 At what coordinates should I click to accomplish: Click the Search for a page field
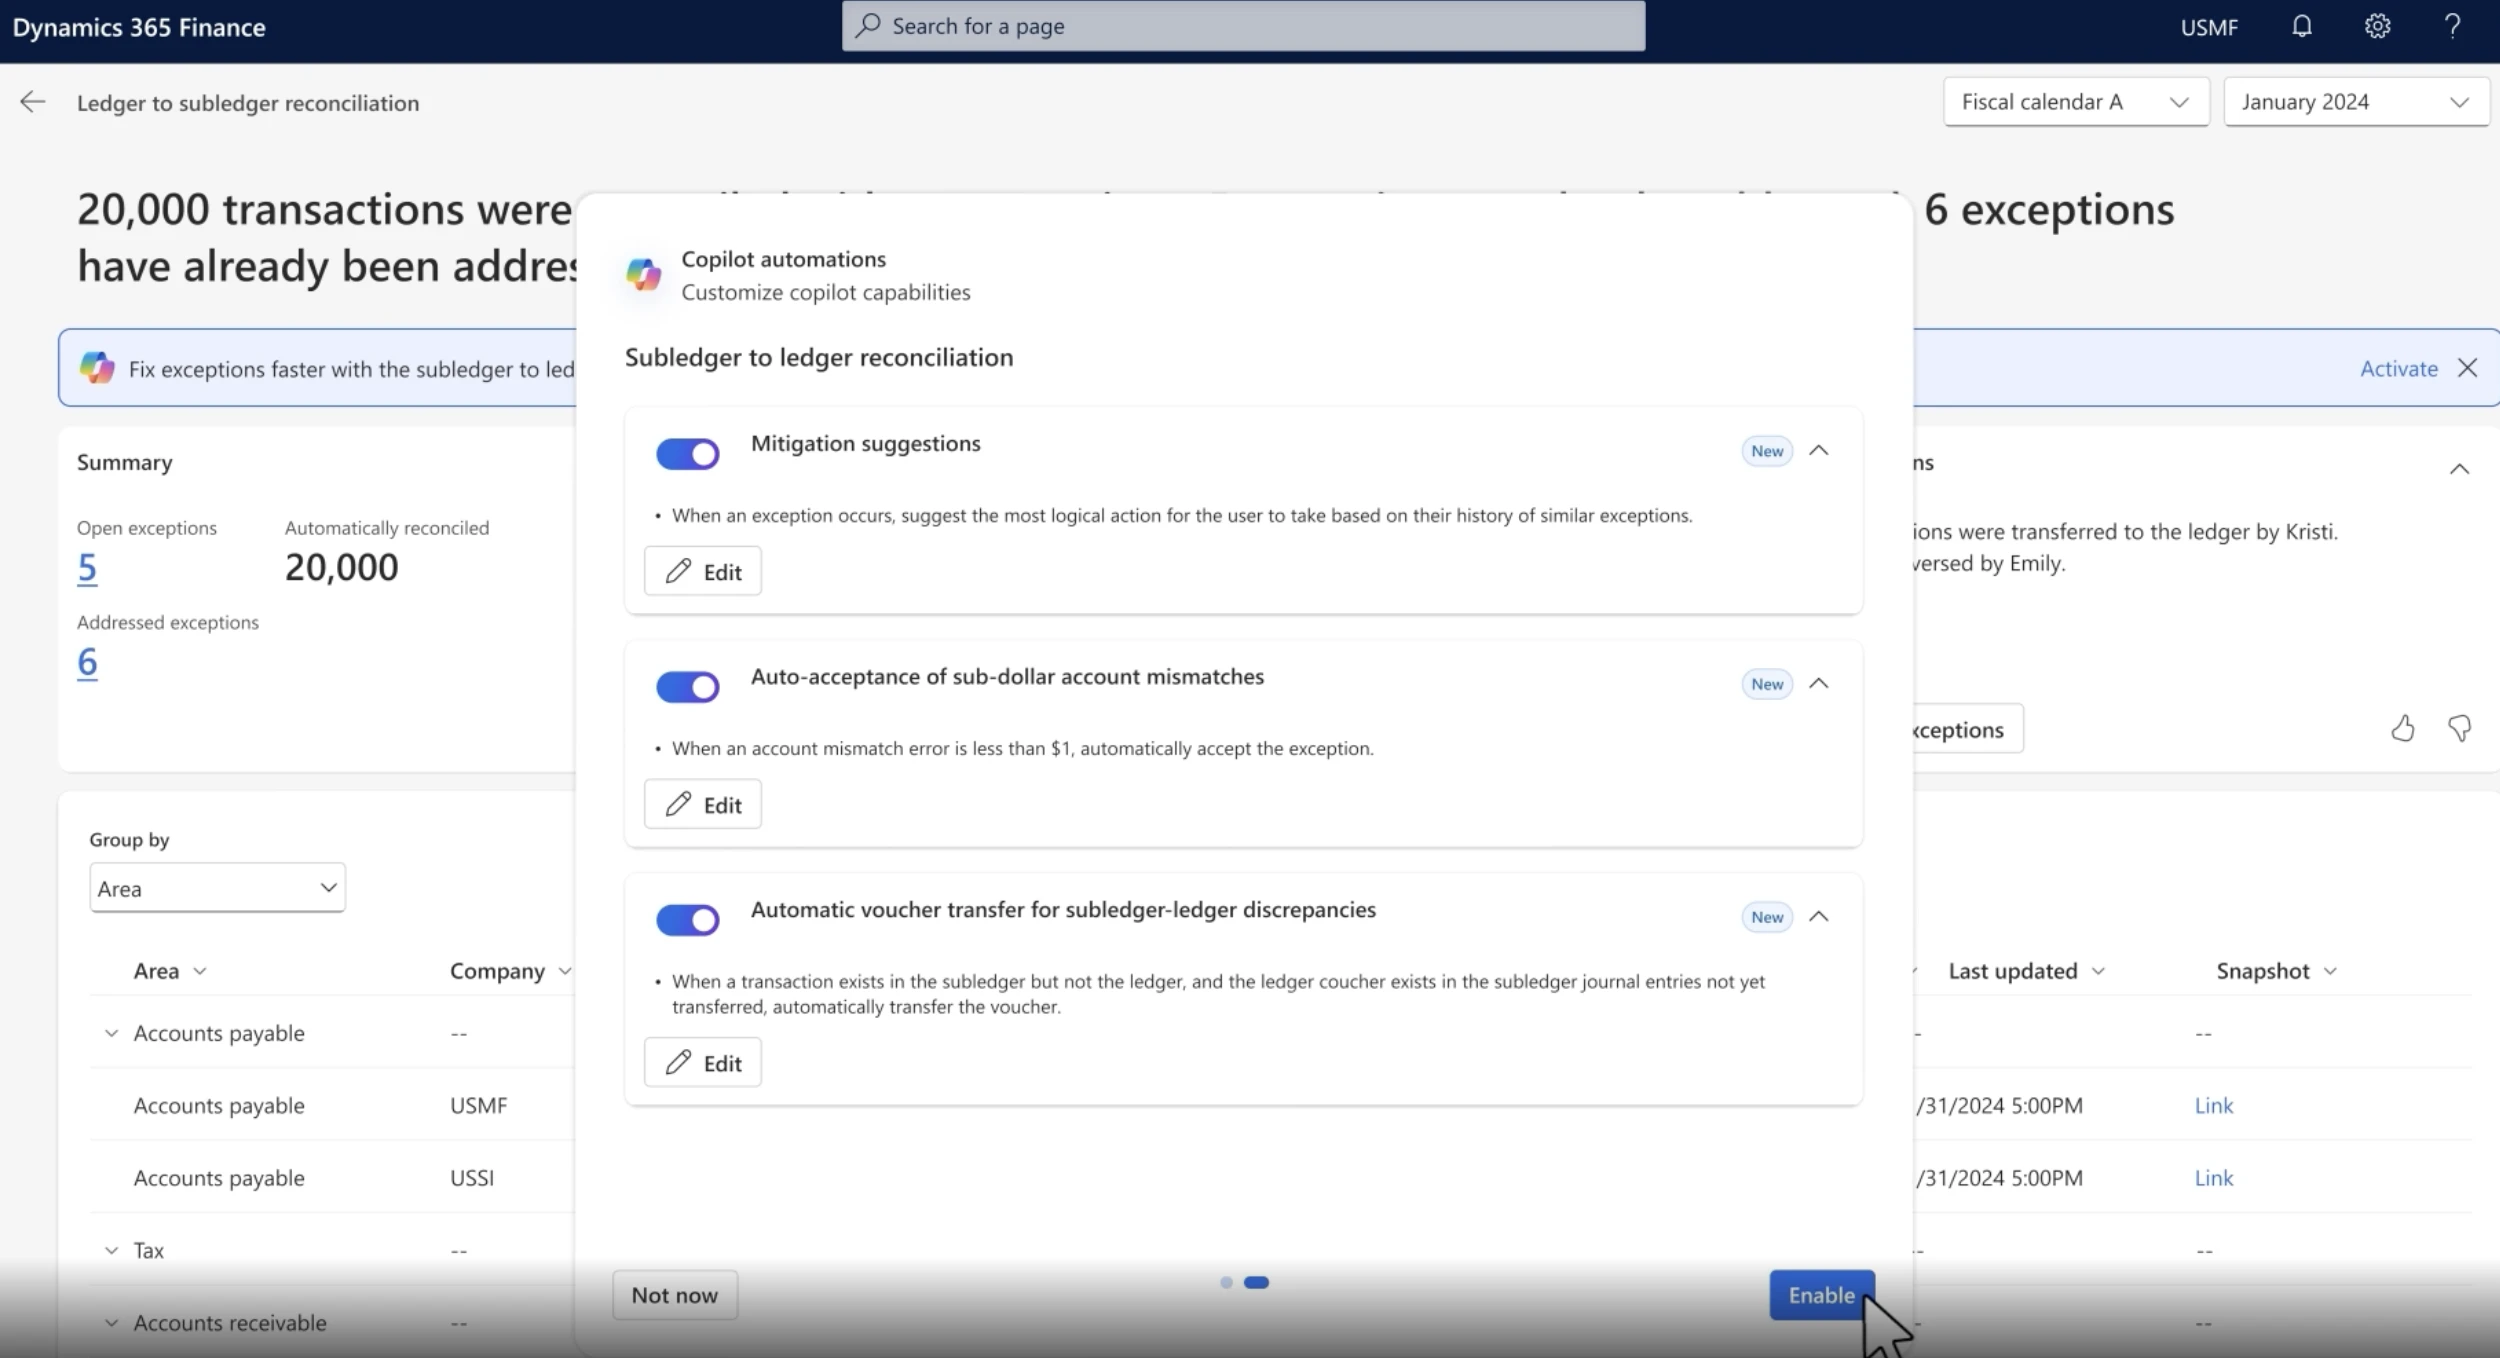pyautogui.click(x=1243, y=26)
